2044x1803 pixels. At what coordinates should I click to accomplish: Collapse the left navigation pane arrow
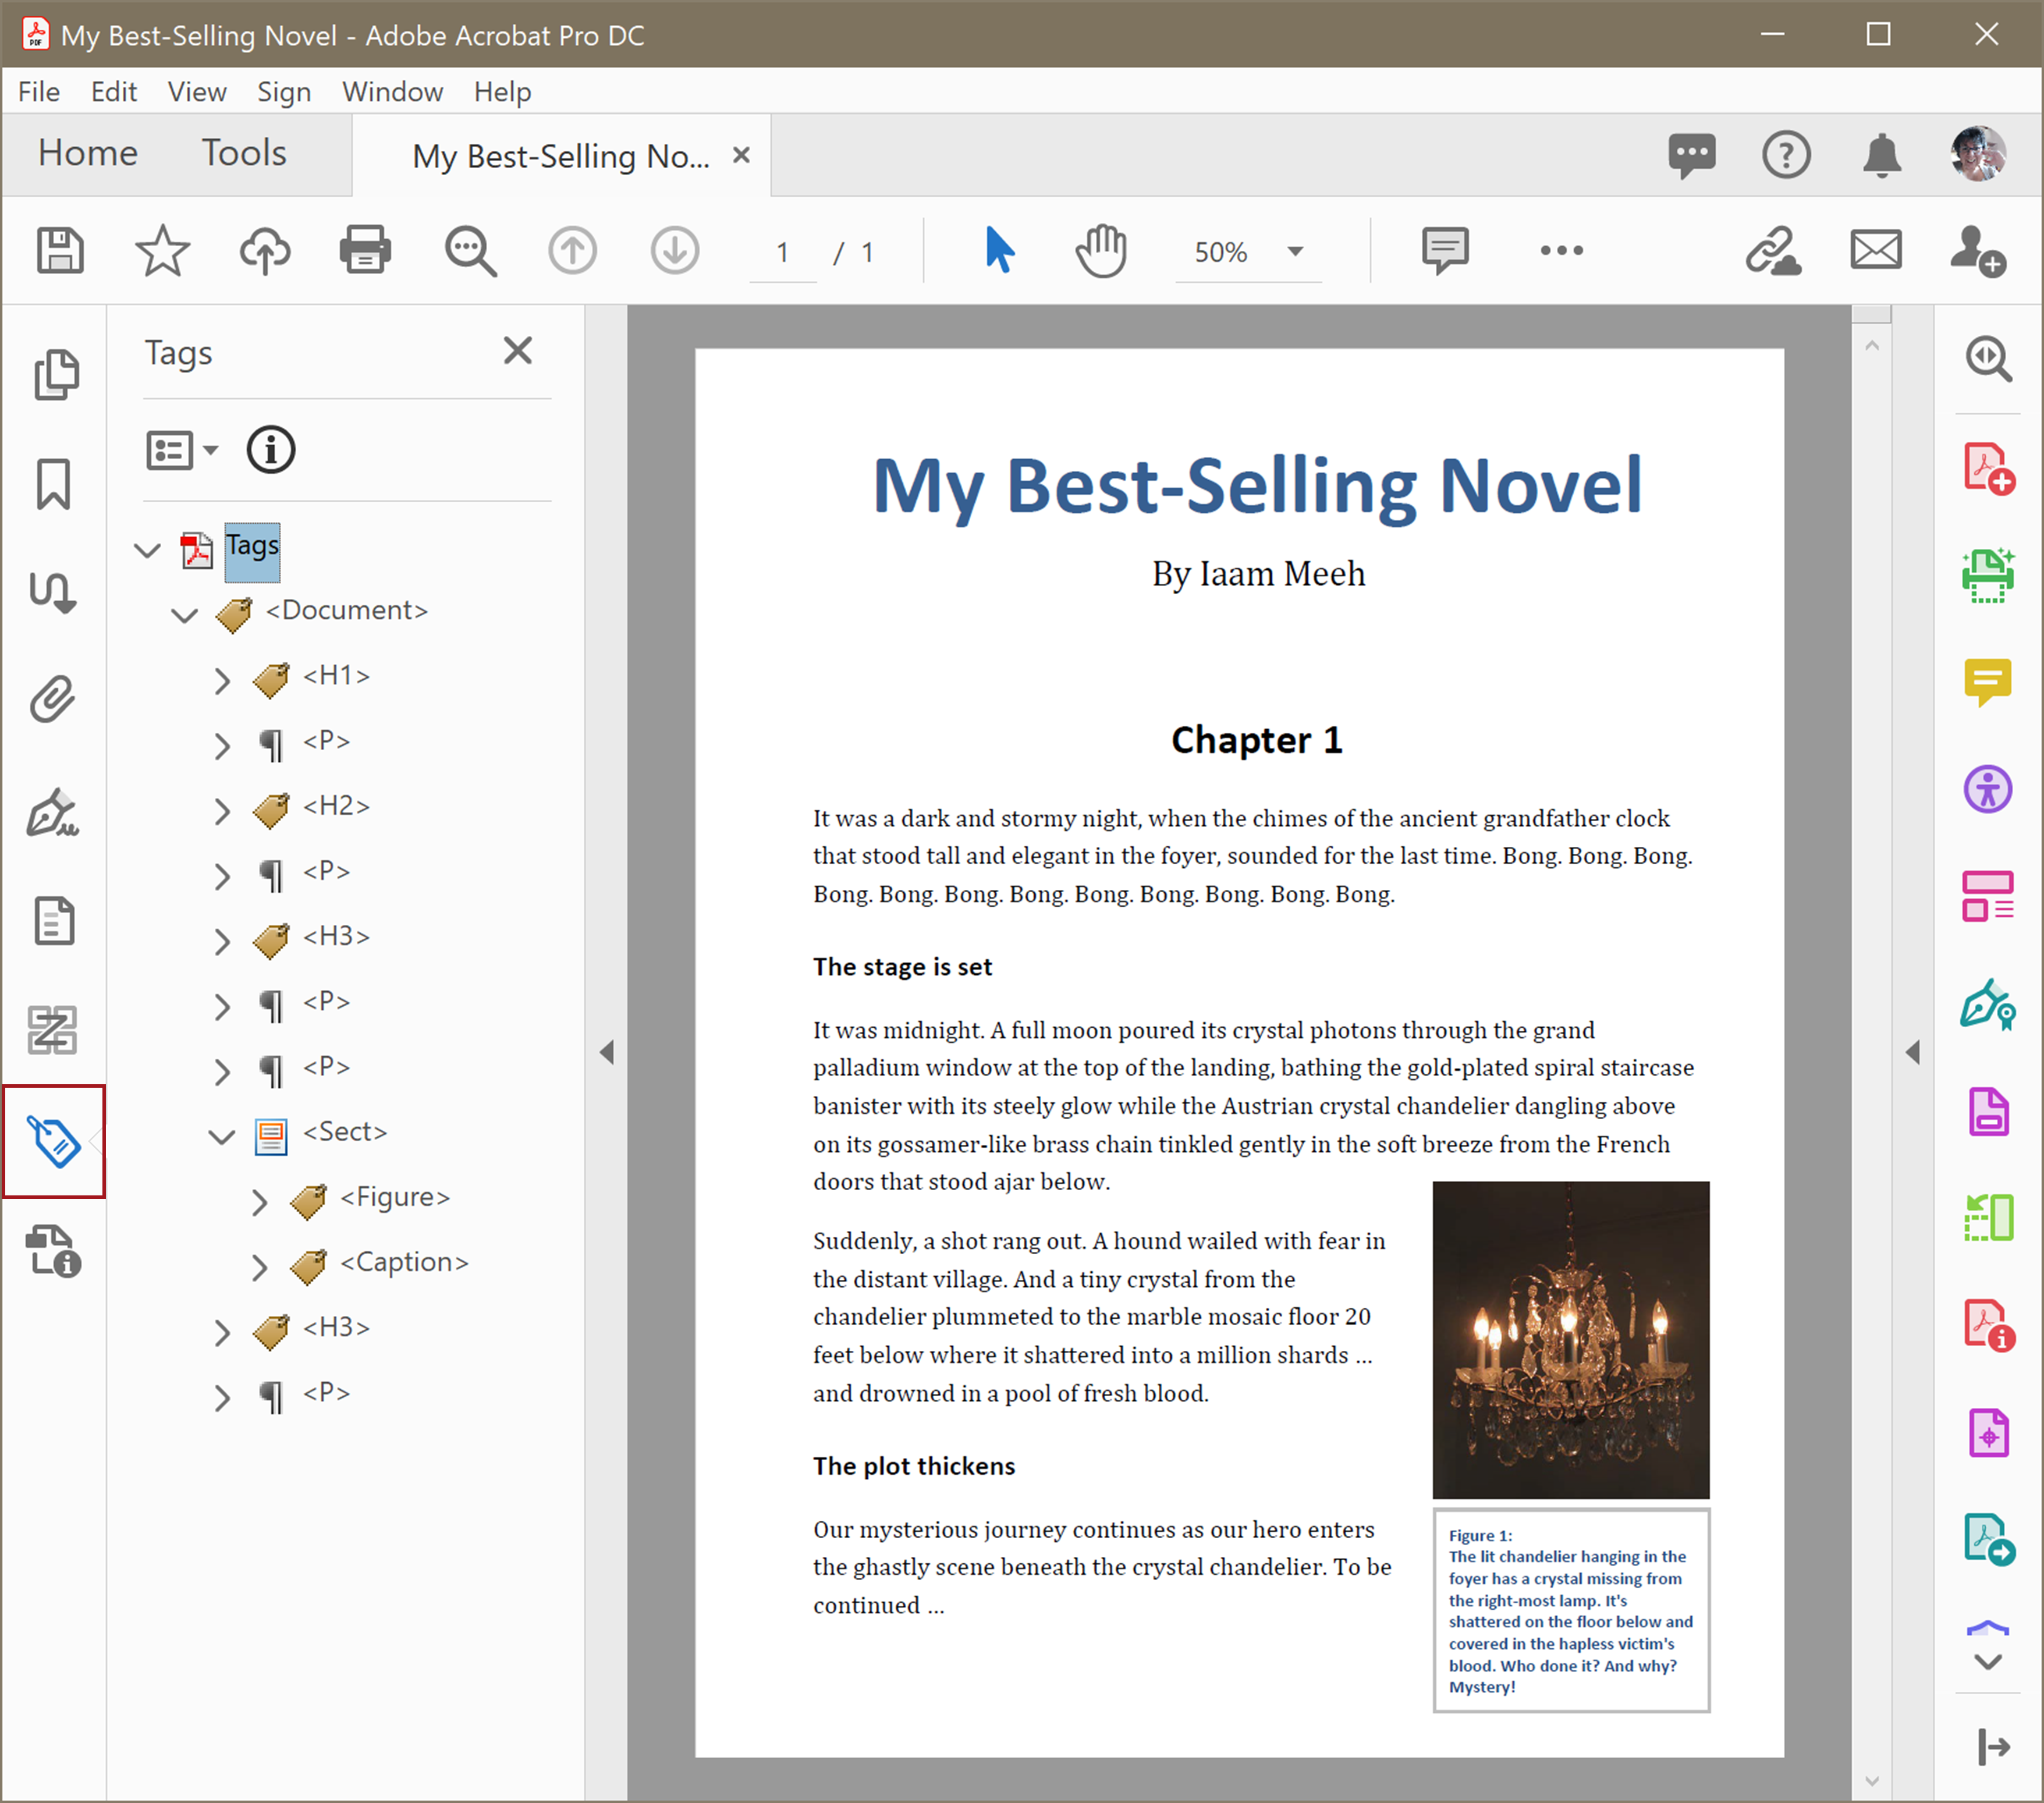point(607,1052)
